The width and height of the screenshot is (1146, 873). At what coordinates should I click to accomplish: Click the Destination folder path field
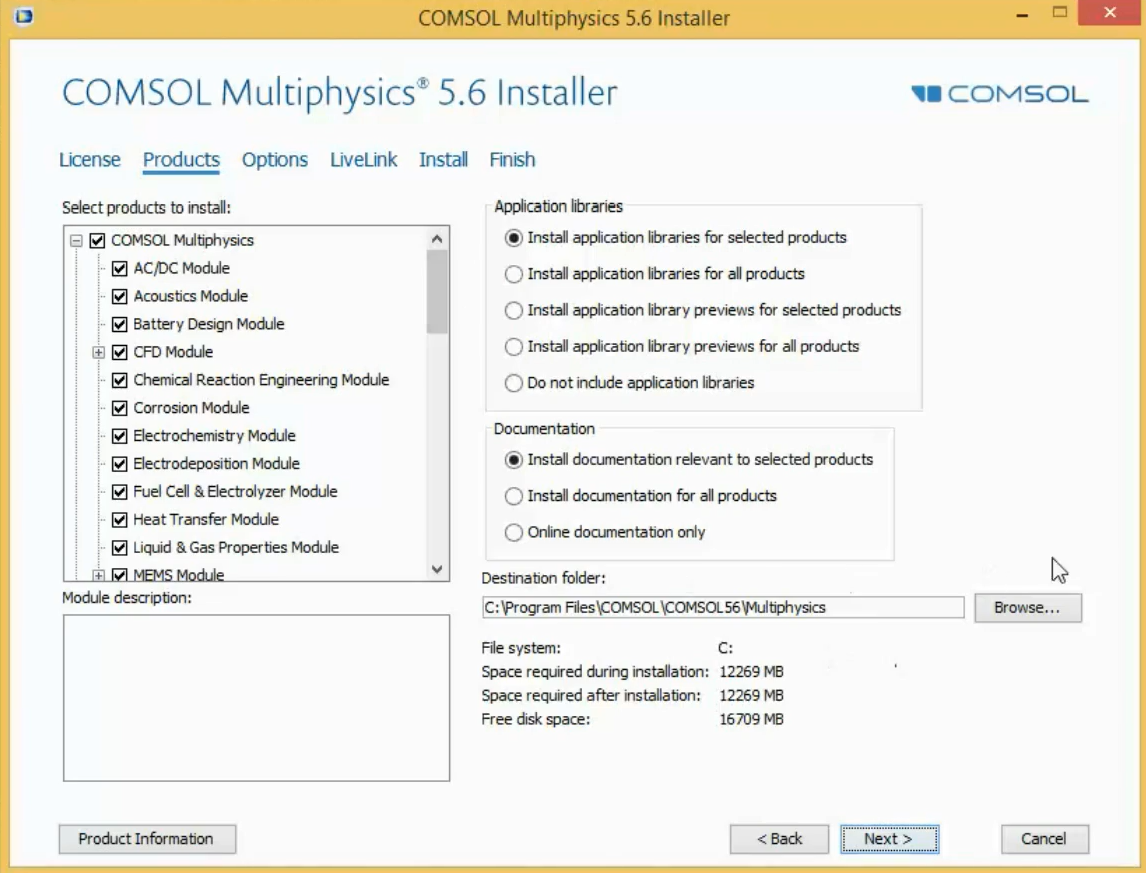click(723, 608)
